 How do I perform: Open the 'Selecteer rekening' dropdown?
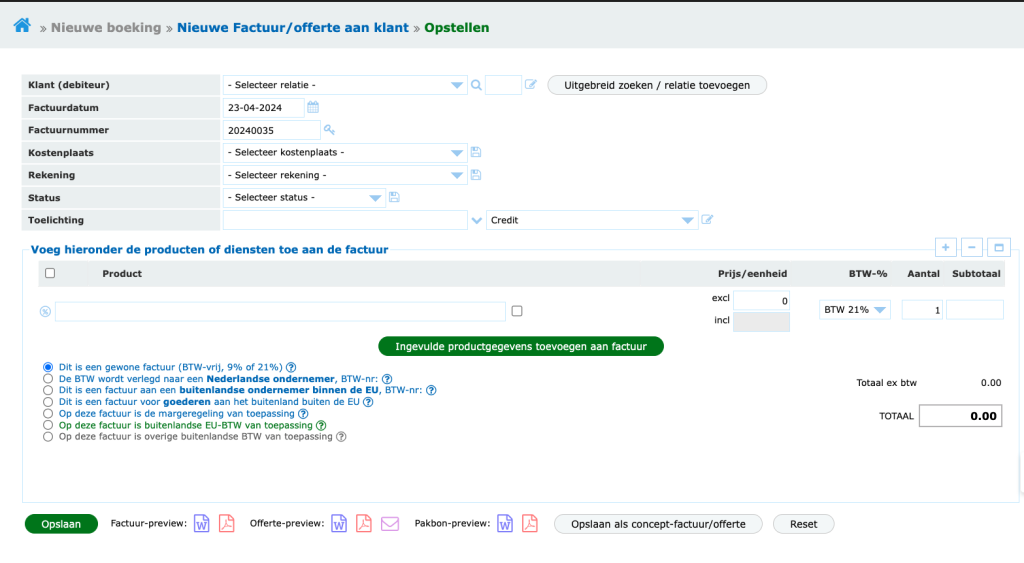click(345, 175)
